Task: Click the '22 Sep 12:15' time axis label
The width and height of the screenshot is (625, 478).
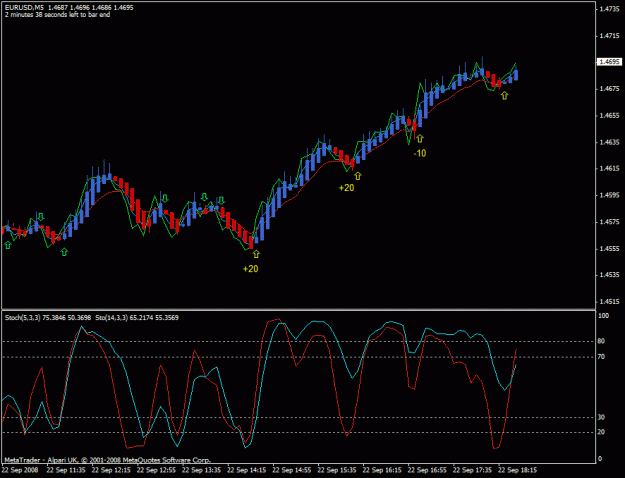Action: click(x=111, y=470)
